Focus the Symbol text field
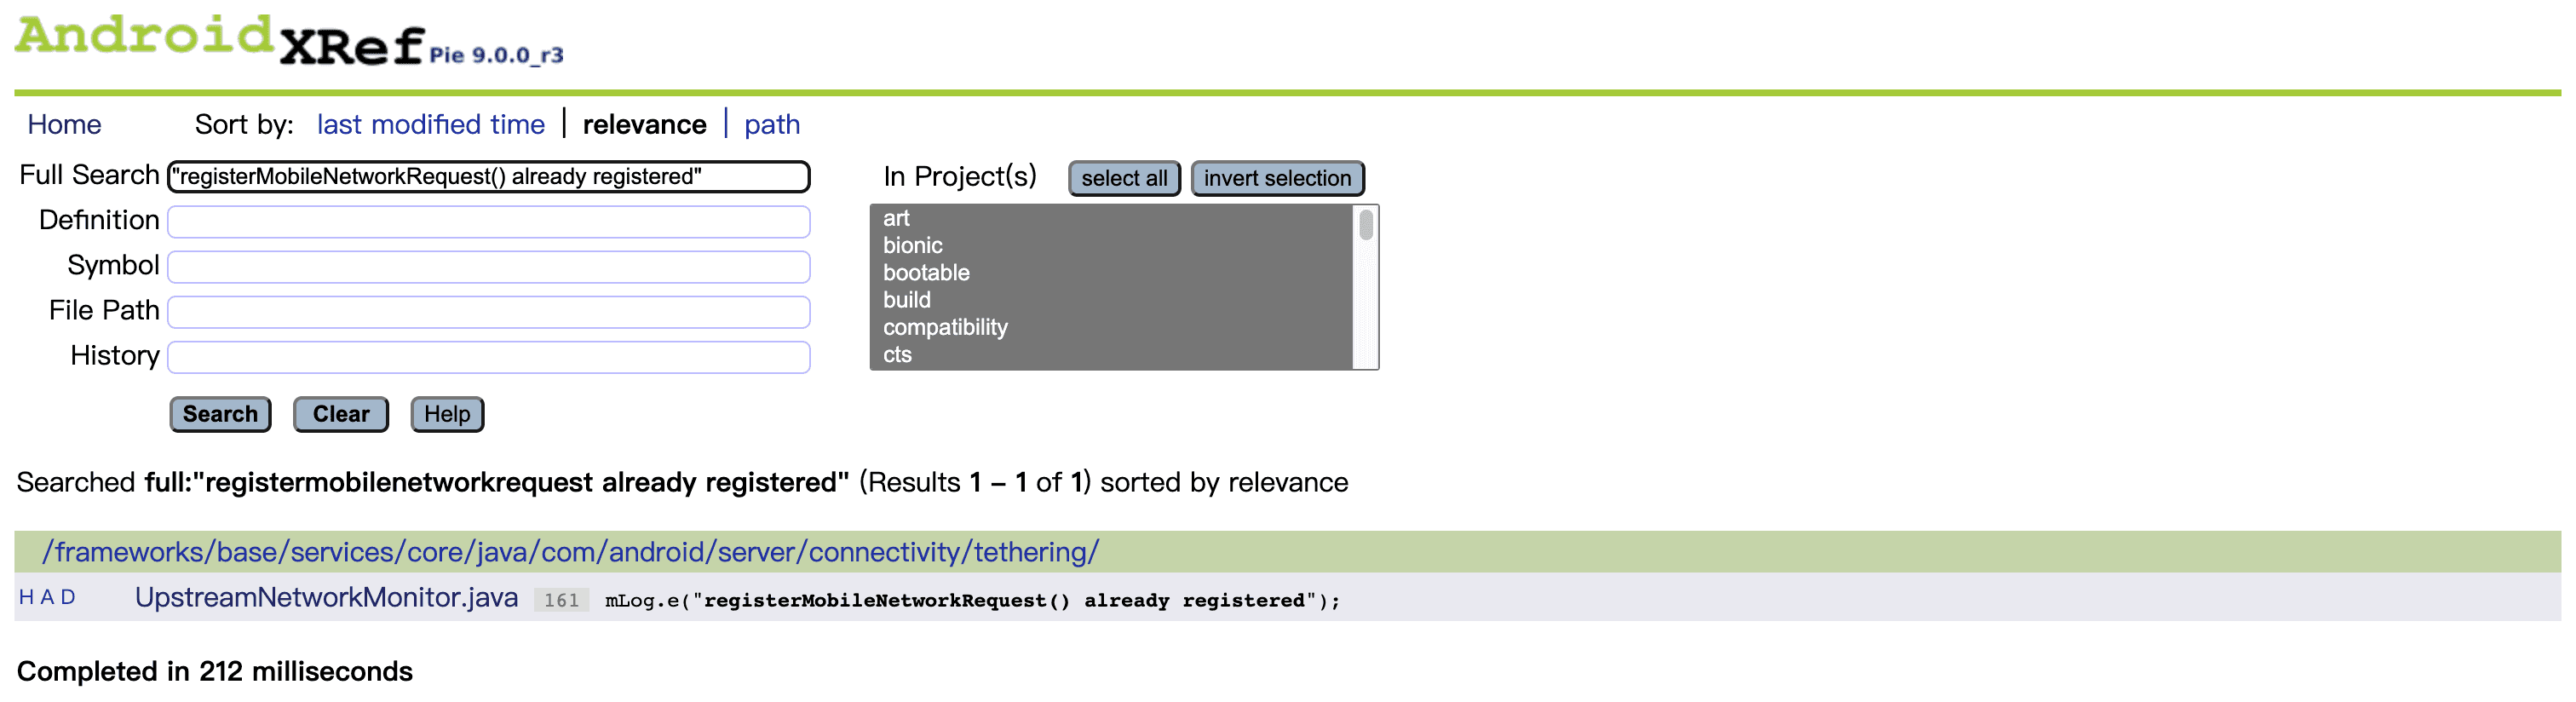 tap(488, 267)
